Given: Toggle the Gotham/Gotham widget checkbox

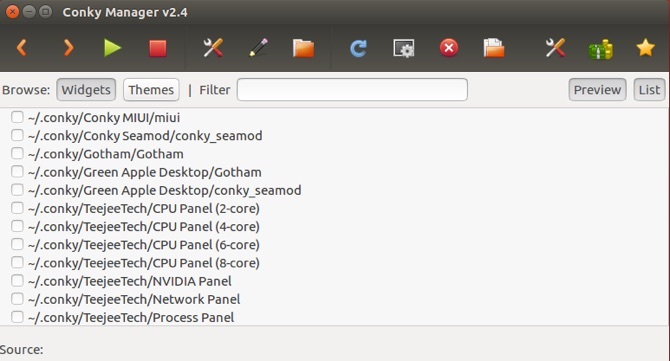Looking at the screenshot, I should 17,153.
